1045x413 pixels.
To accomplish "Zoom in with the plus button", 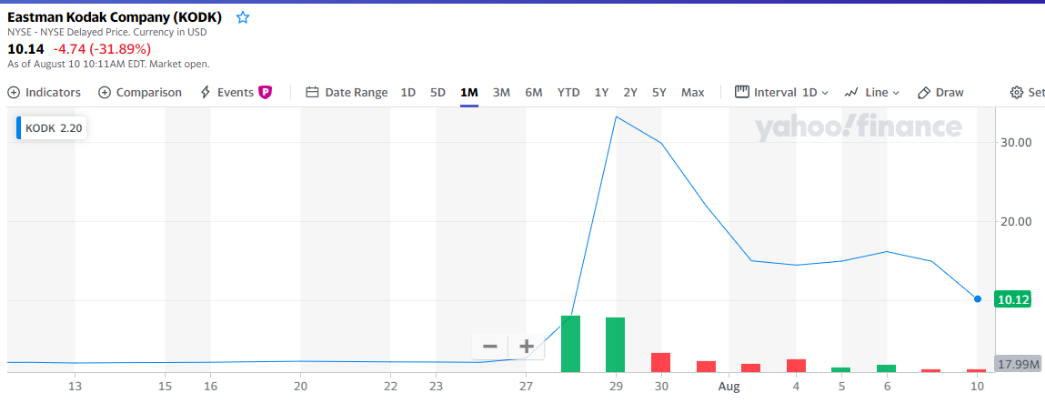I will point(526,346).
